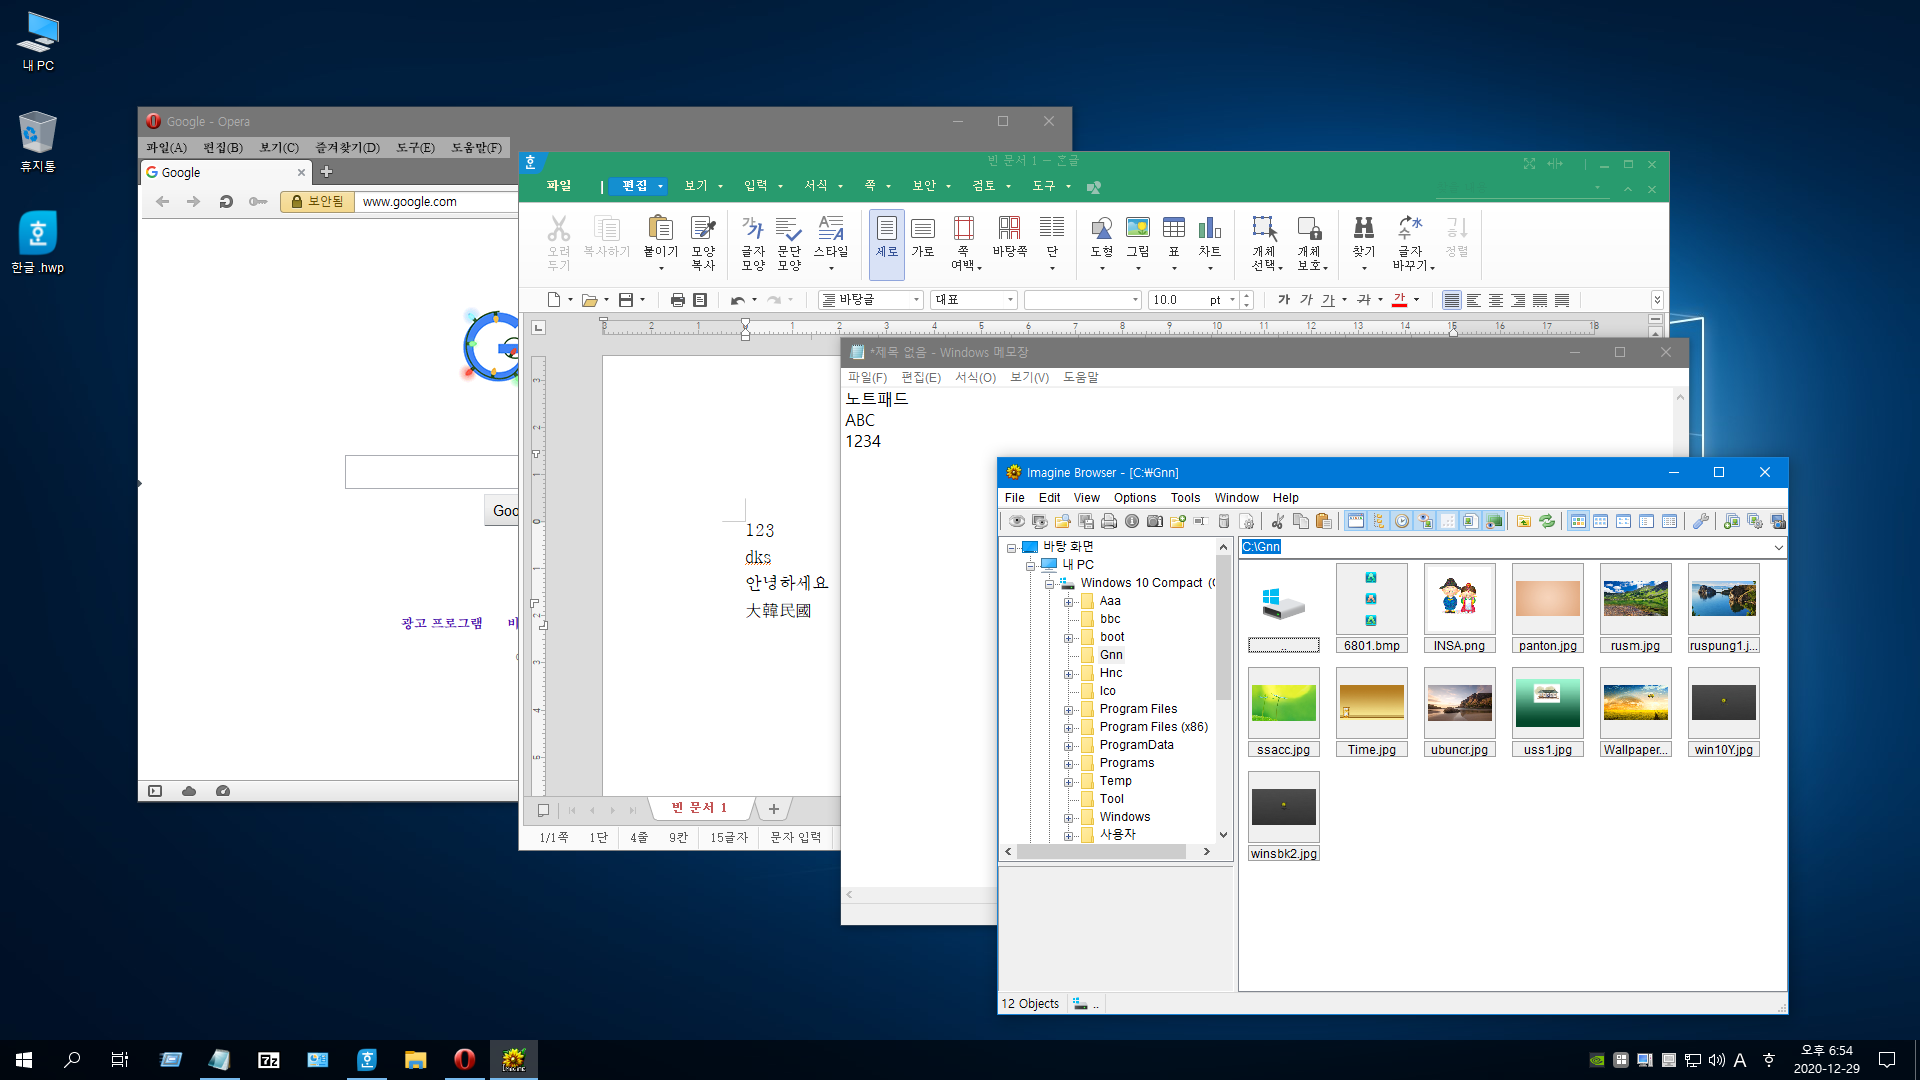
Task: Click 표 table icon in Hangul ribbon
Action: coord(1174,243)
